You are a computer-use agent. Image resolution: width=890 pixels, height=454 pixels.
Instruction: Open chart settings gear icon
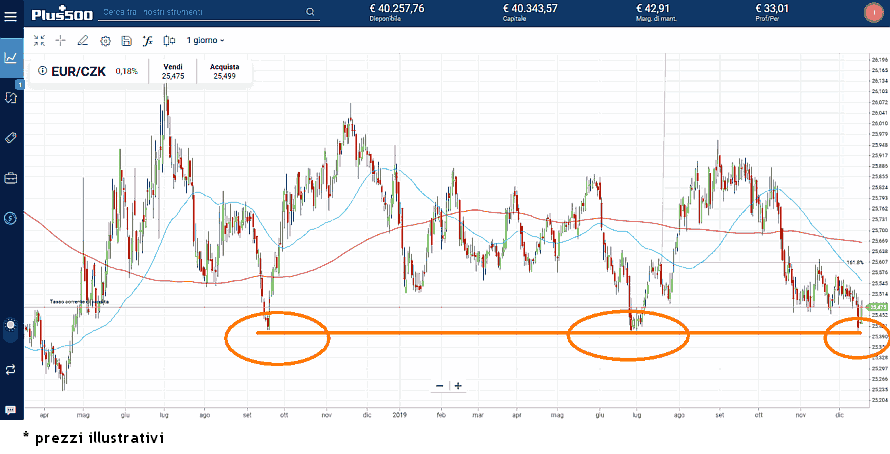(105, 41)
